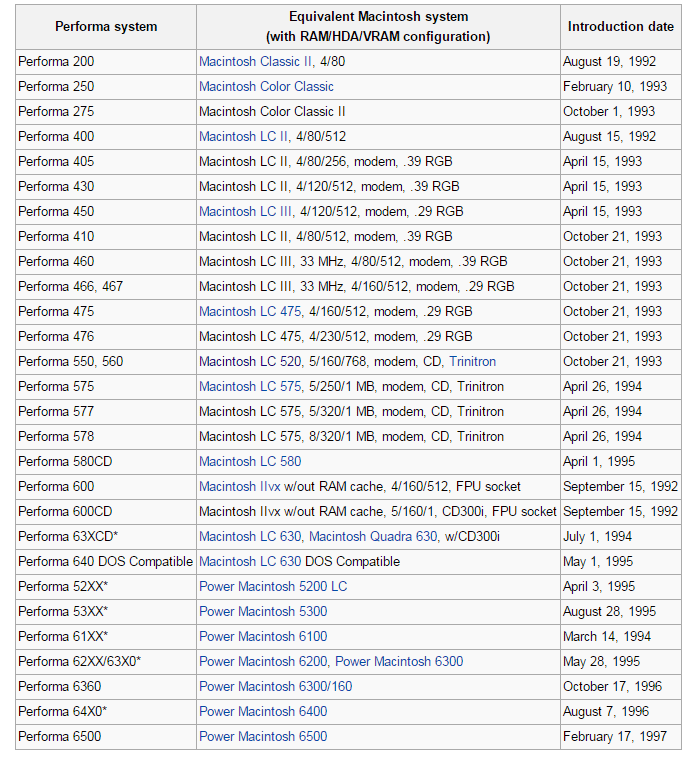Click the August 15, 1992 date
Viewport: 693px width, 759px height.
coord(609,137)
